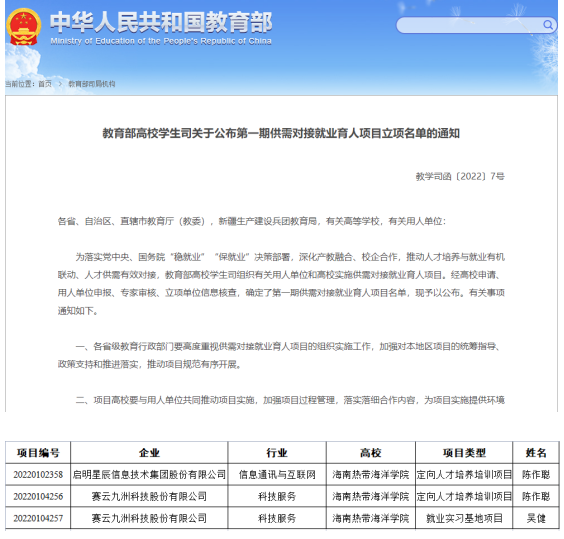Click 海南热带海洋学院 in row 20220102358

pyautogui.click(x=370, y=475)
